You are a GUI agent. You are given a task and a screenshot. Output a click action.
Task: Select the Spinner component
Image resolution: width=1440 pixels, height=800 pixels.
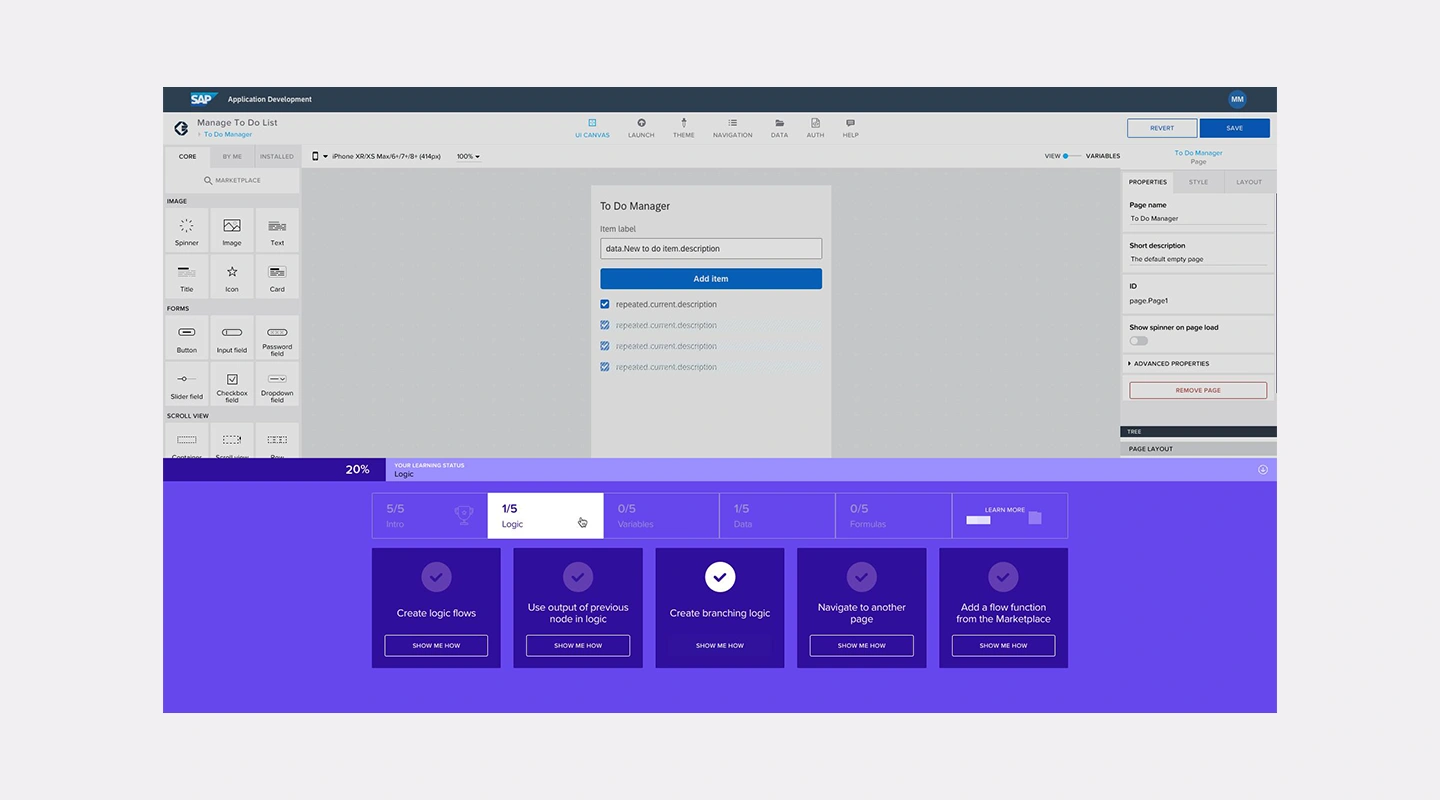click(x=187, y=229)
